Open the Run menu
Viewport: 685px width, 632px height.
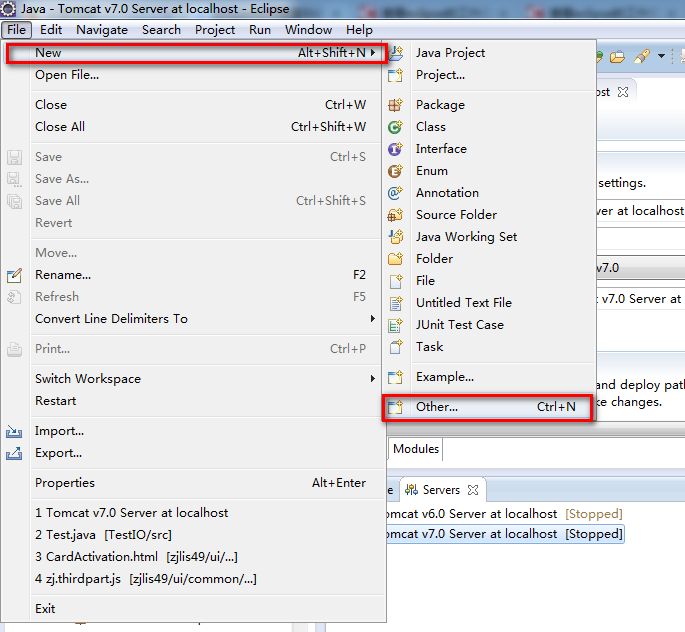(260, 30)
